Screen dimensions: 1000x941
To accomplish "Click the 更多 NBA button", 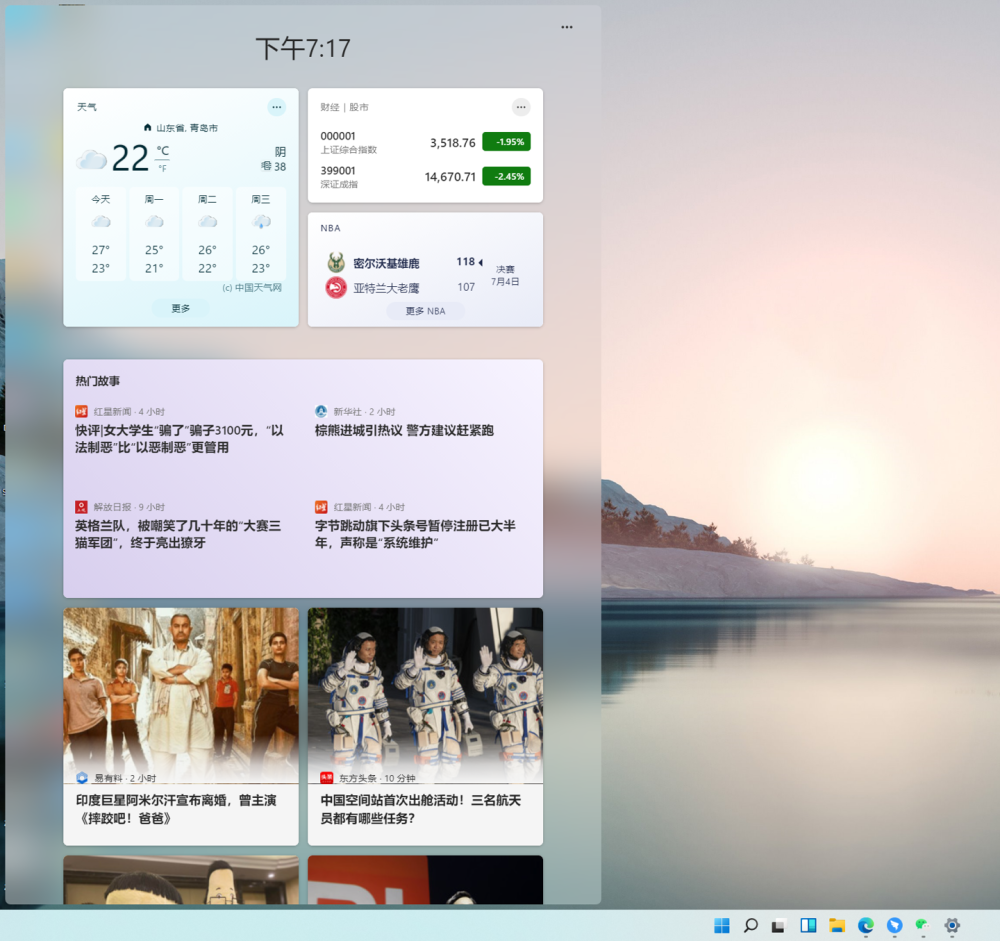I will pos(424,311).
